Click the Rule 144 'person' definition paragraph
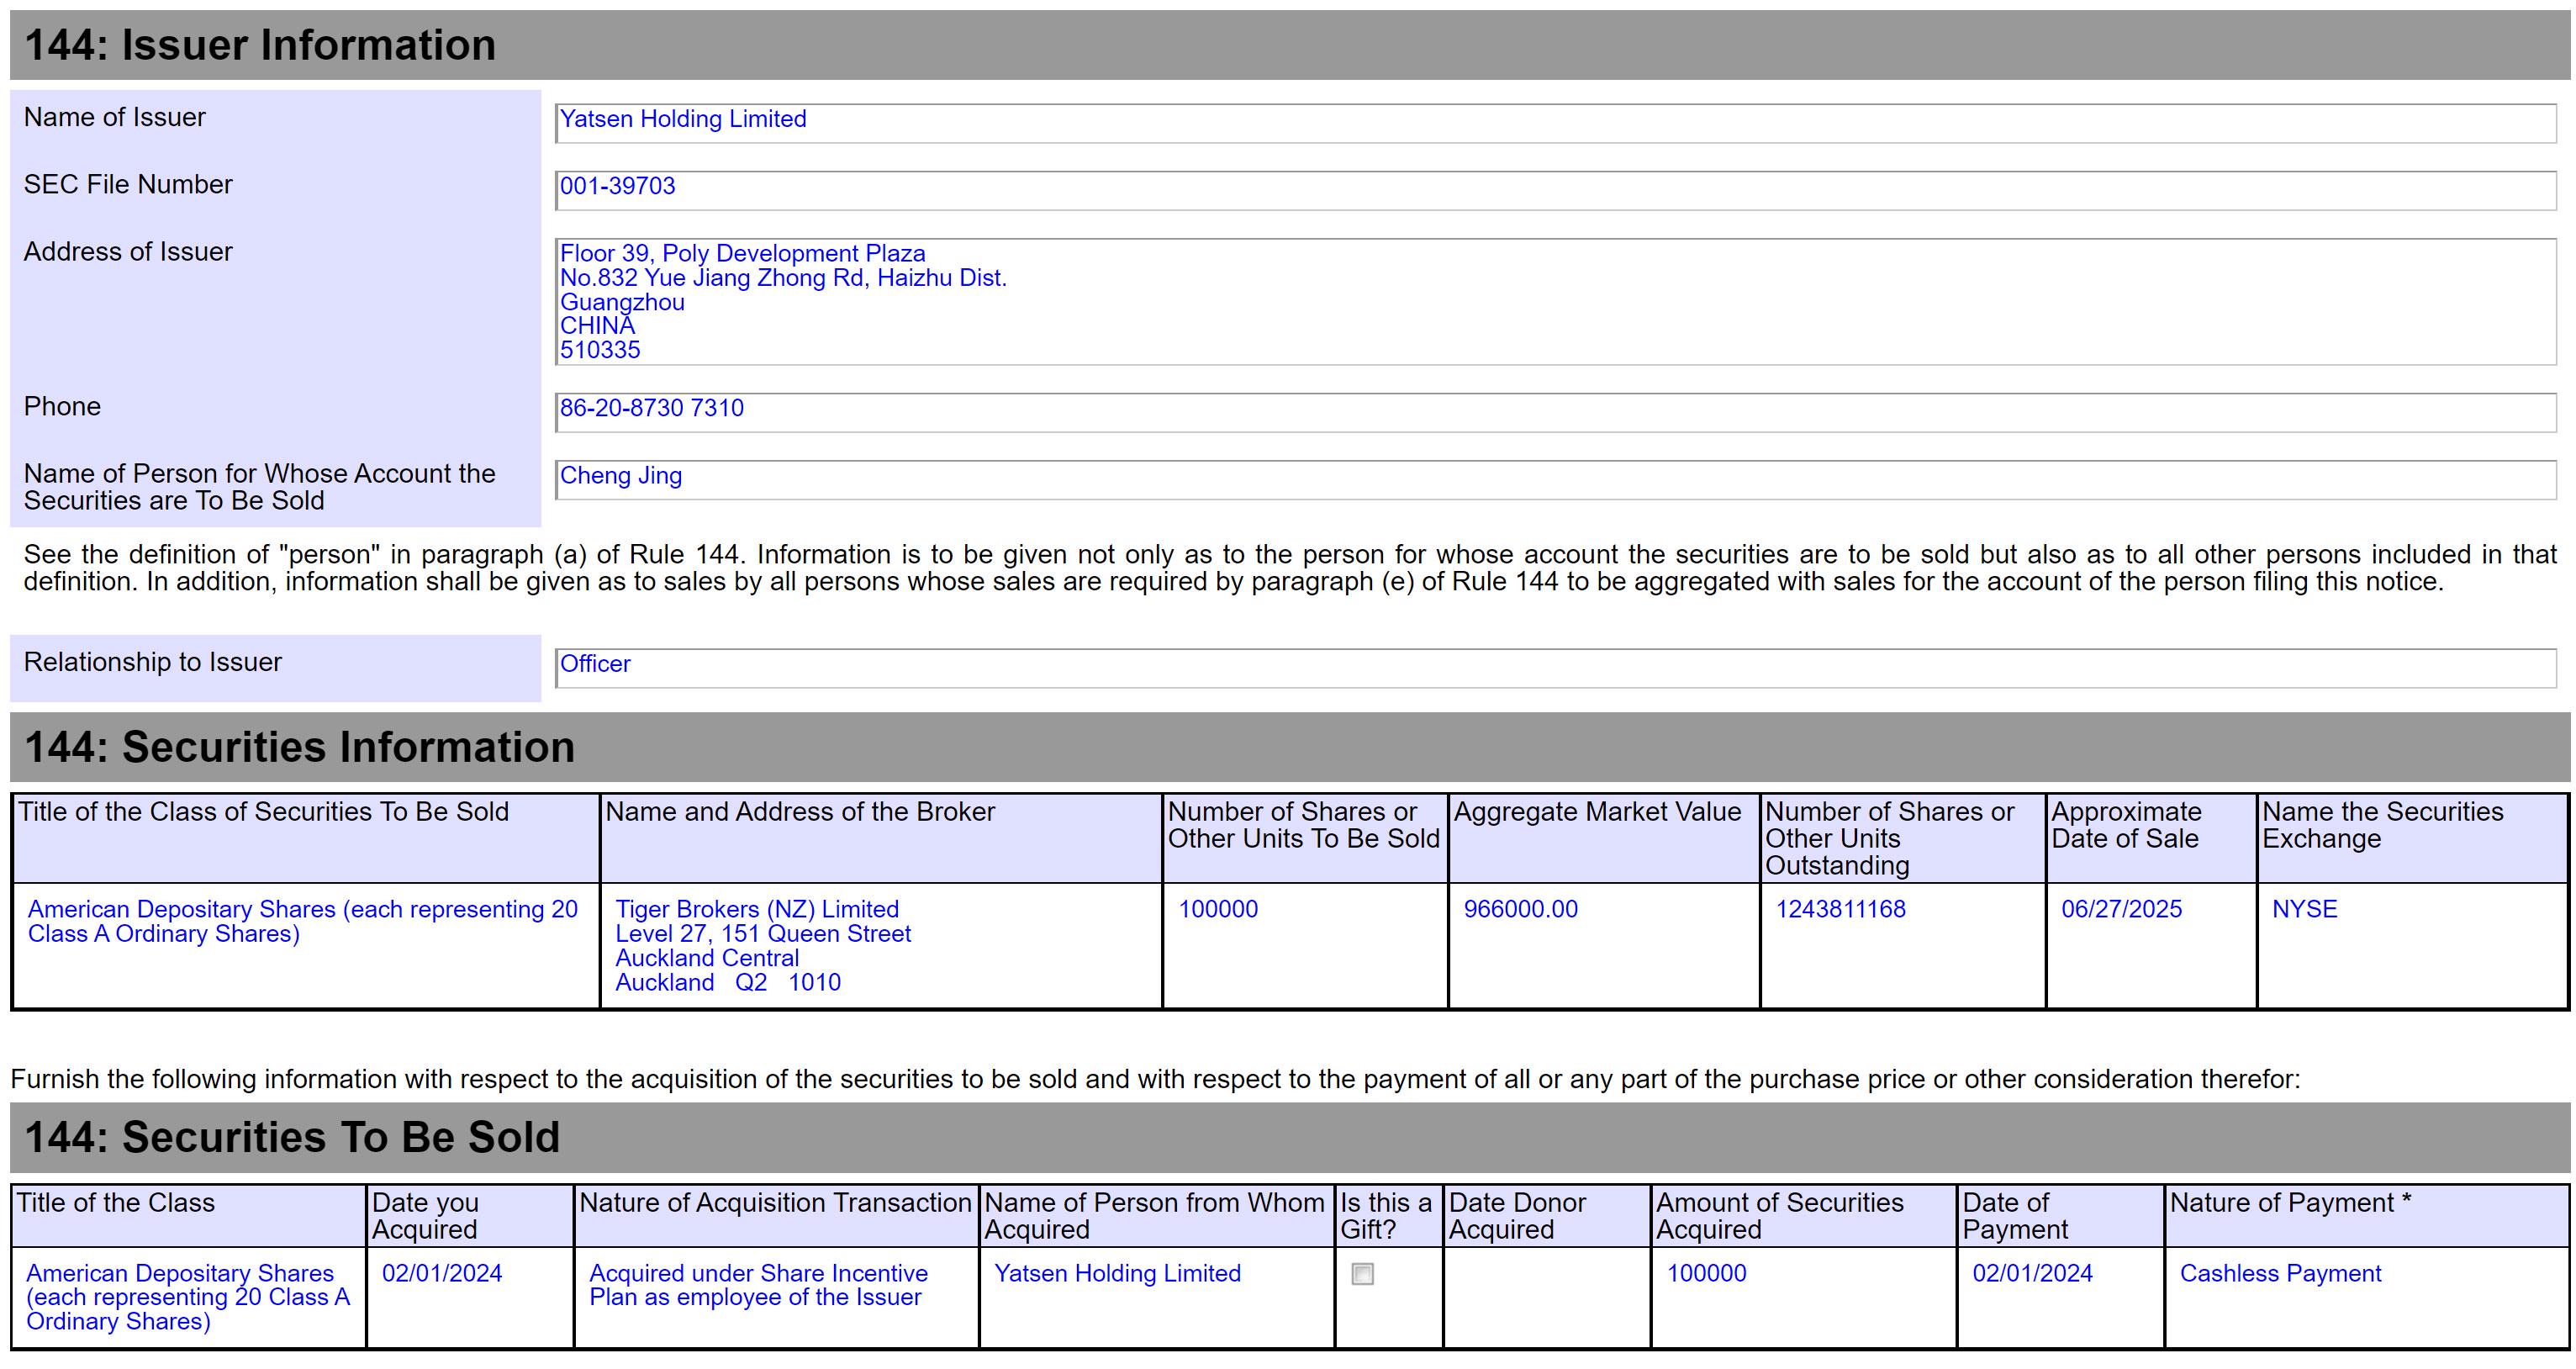 click(x=1289, y=568)
